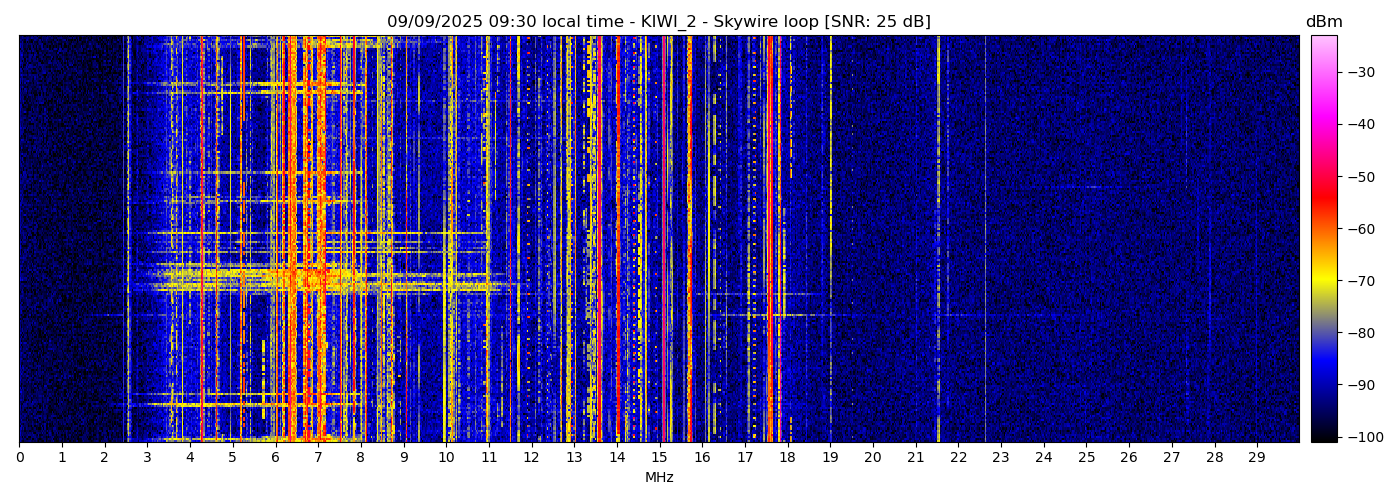The image size is (1400, 500).
Task: Click the 'MHz' x-axis label
Action: point(659,478)
